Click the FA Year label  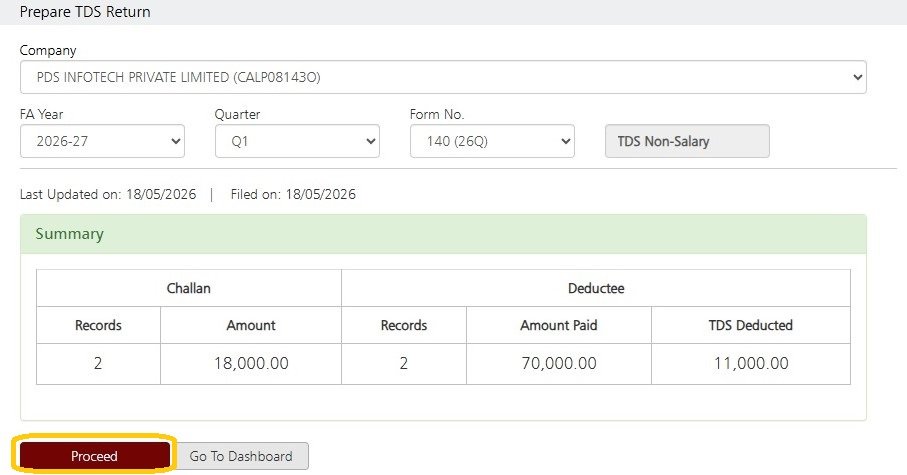pyautogui.click(x=42, y=114)
